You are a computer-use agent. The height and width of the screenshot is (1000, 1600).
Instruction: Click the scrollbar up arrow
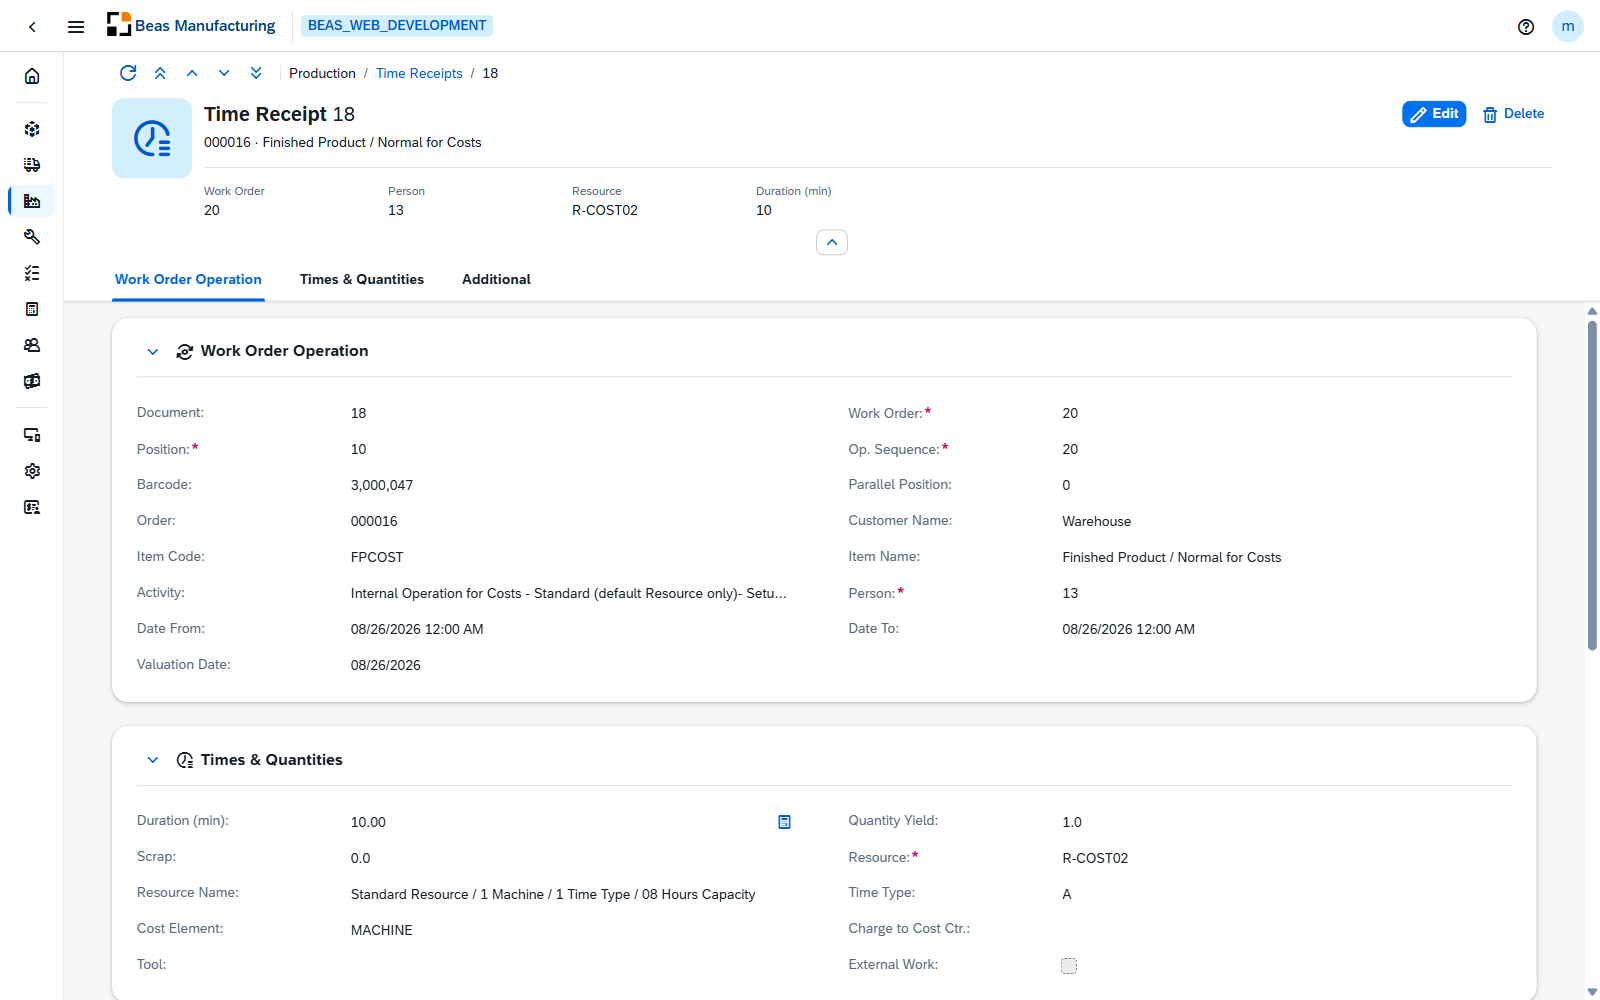pyautogui.click(x=1592, y=311)
